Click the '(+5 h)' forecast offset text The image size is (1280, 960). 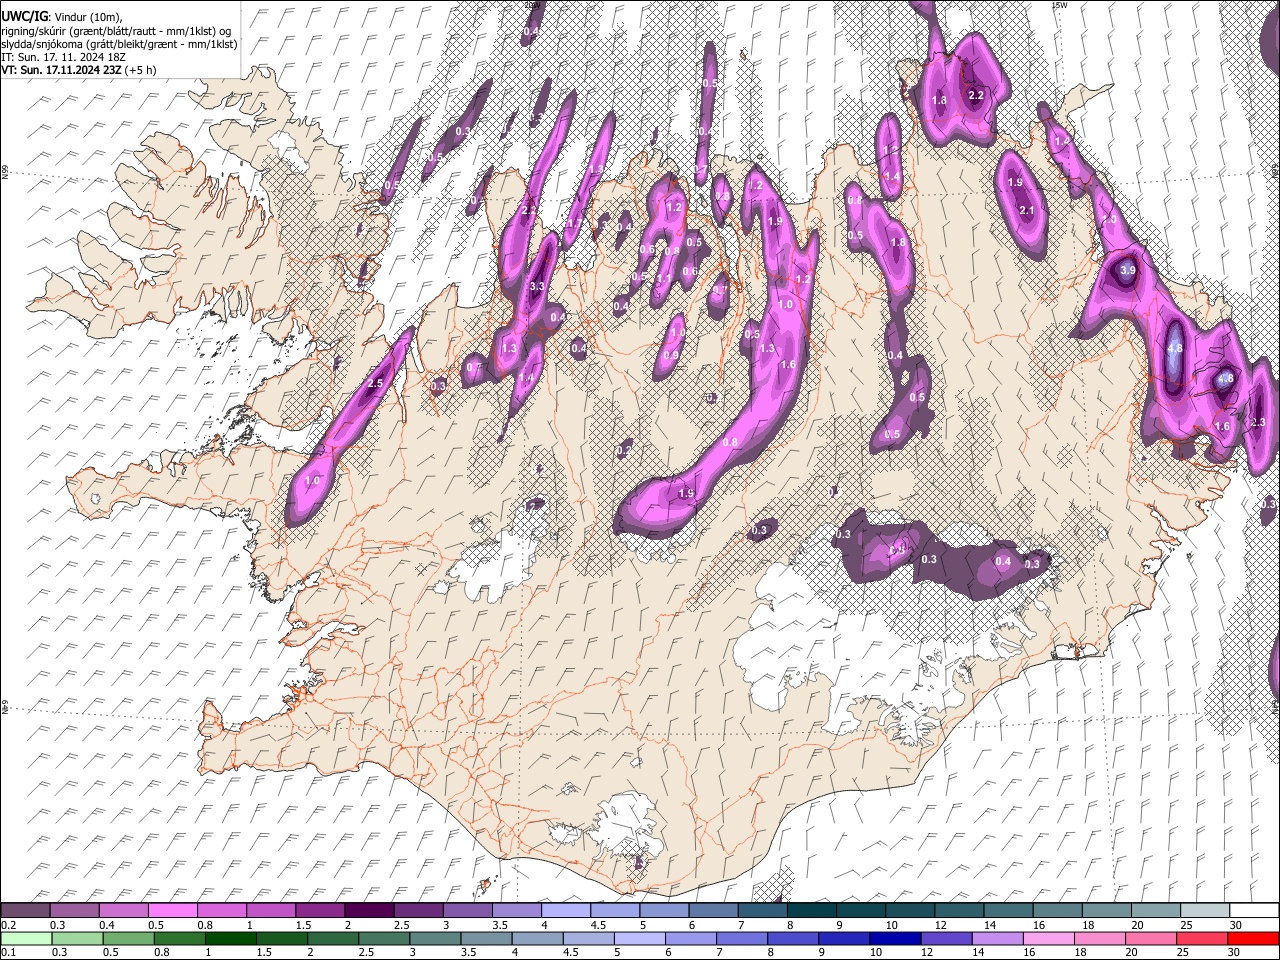click(140, 70)
